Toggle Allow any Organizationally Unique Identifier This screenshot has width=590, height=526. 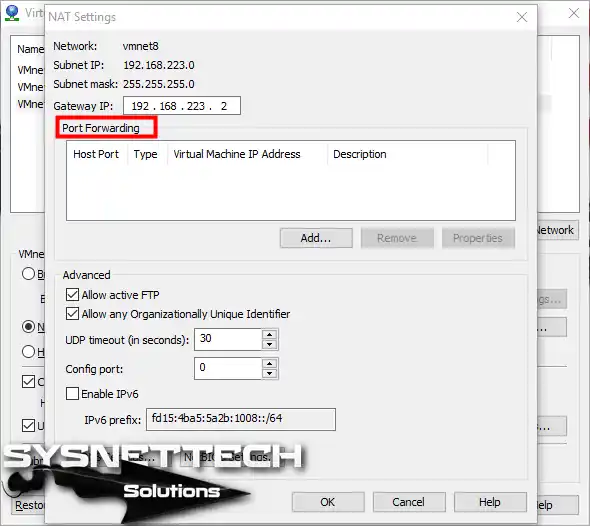coord(72,313)
